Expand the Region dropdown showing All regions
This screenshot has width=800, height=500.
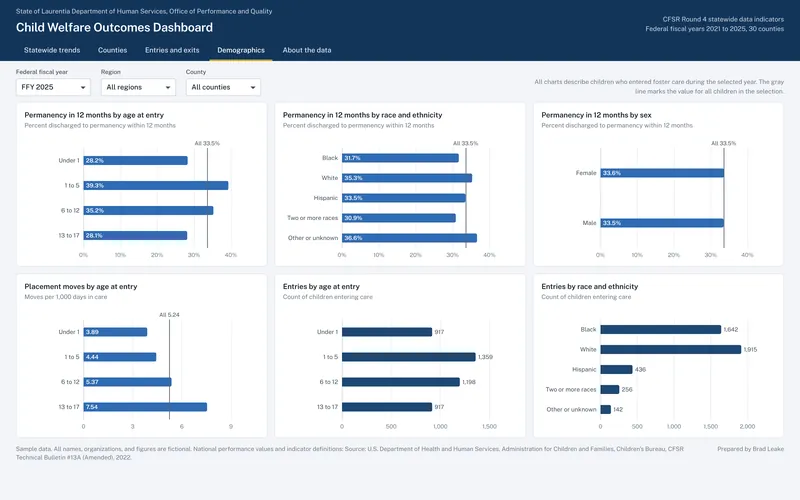(138, 87)
